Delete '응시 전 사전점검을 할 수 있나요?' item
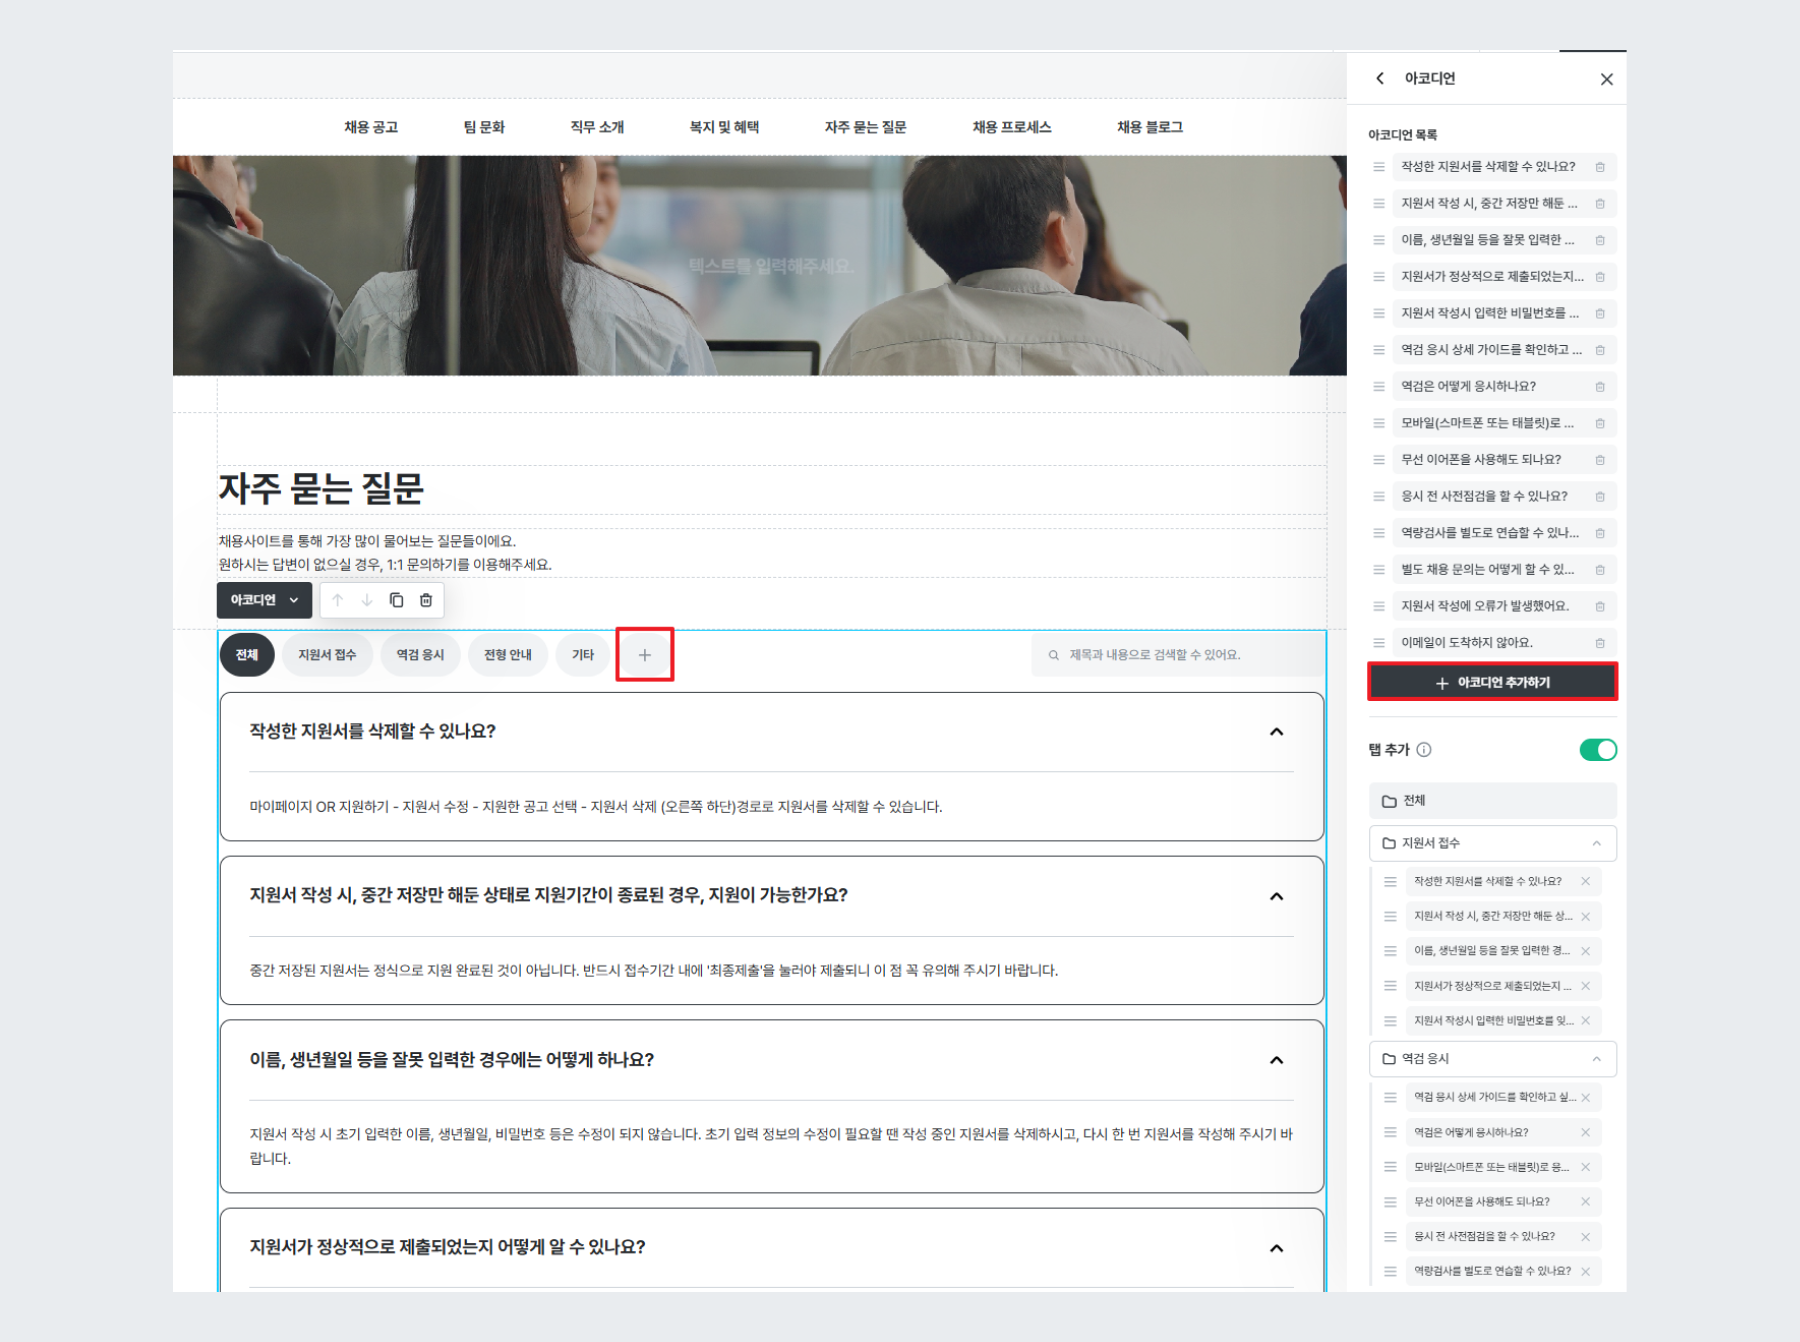This screenshot has height=1342, width=1800. pyautogui.click(x=1600, y=497)
